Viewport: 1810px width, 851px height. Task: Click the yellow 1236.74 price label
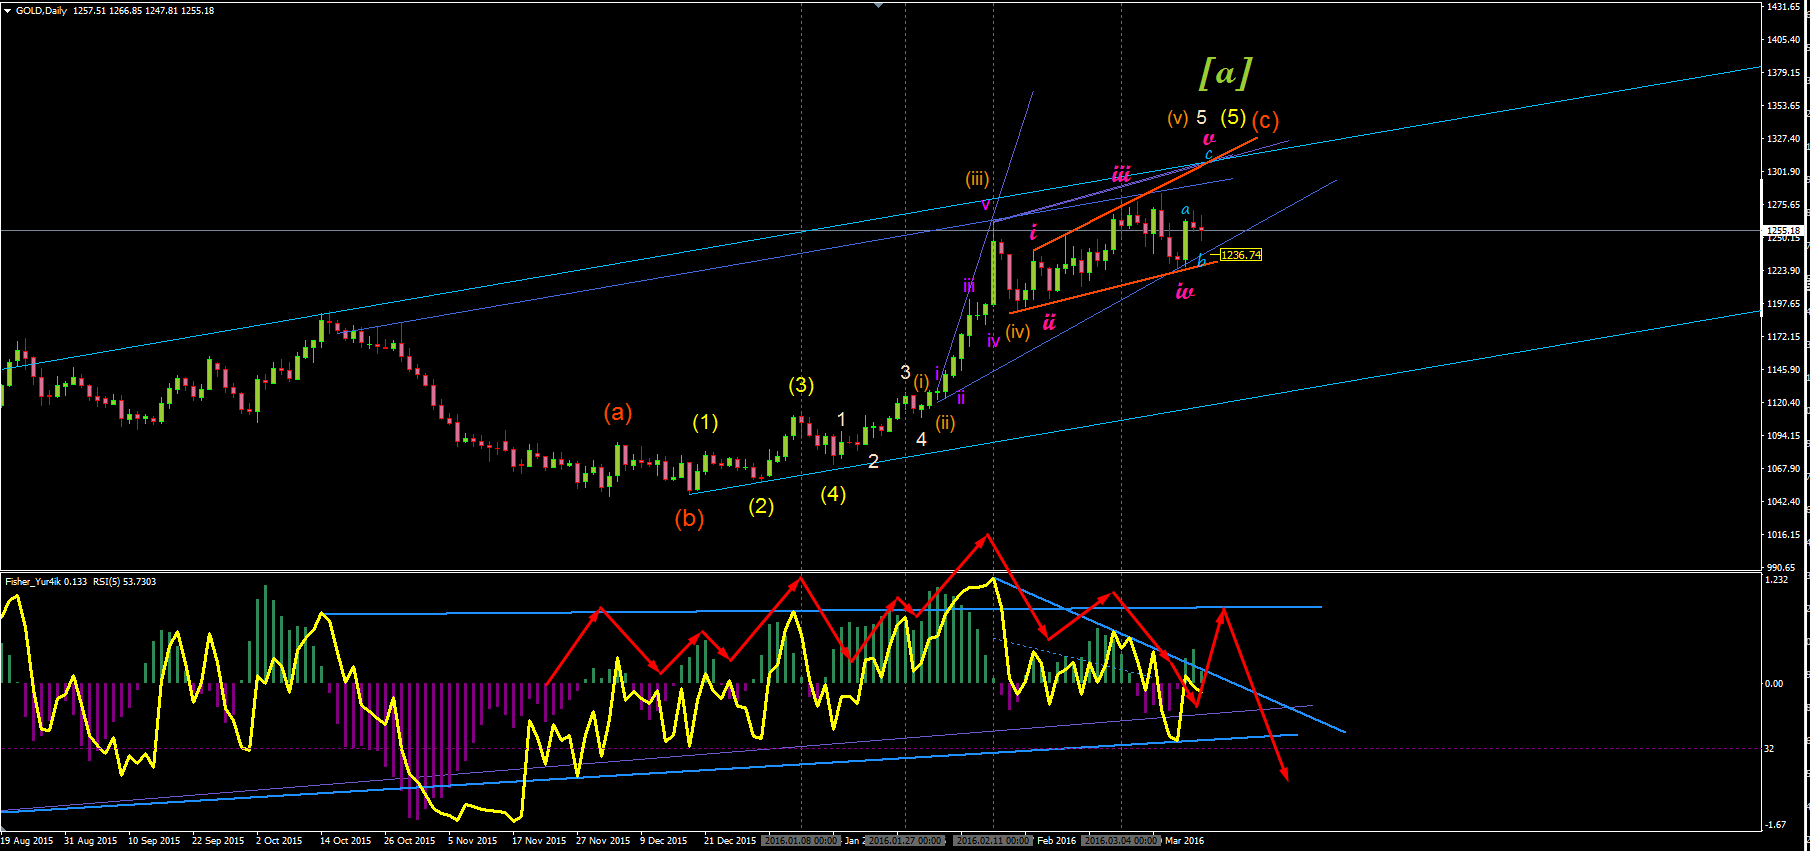pos(1241,255)
